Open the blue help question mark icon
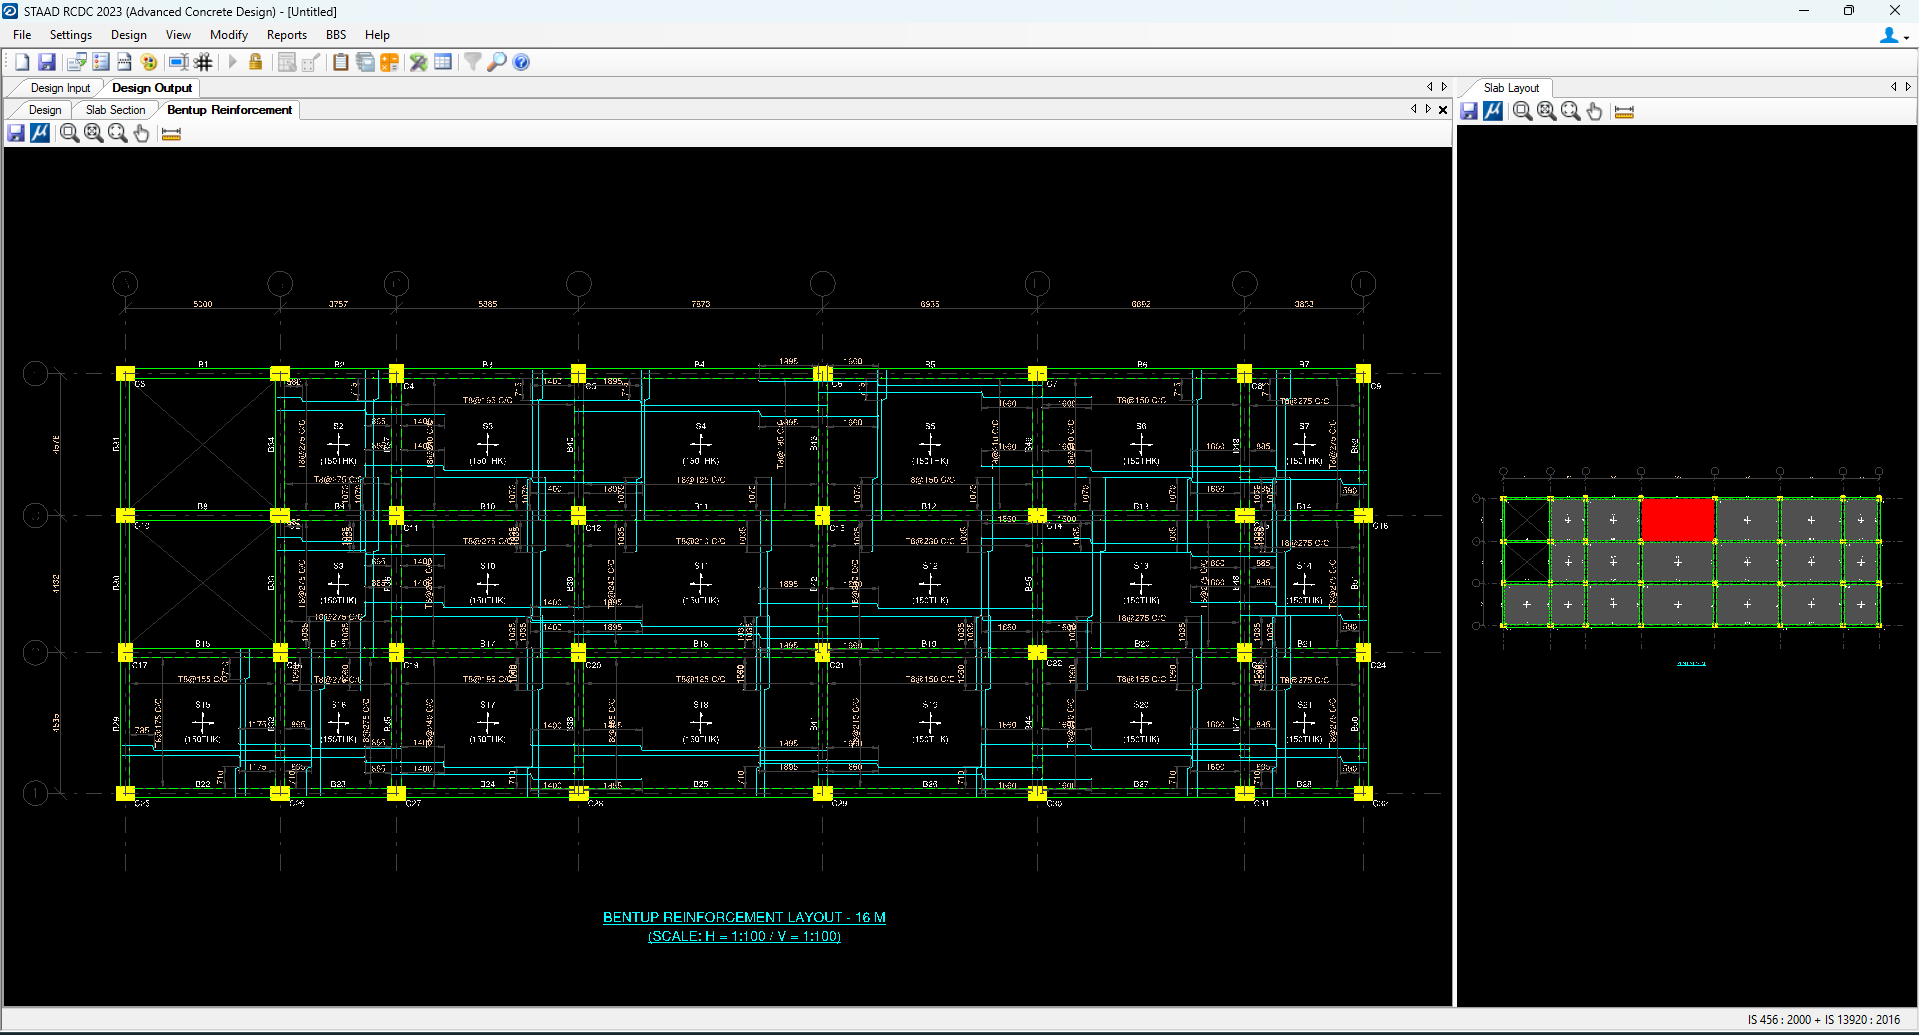The width and height of the screenshot is (1919, 1035). point(521,62)
